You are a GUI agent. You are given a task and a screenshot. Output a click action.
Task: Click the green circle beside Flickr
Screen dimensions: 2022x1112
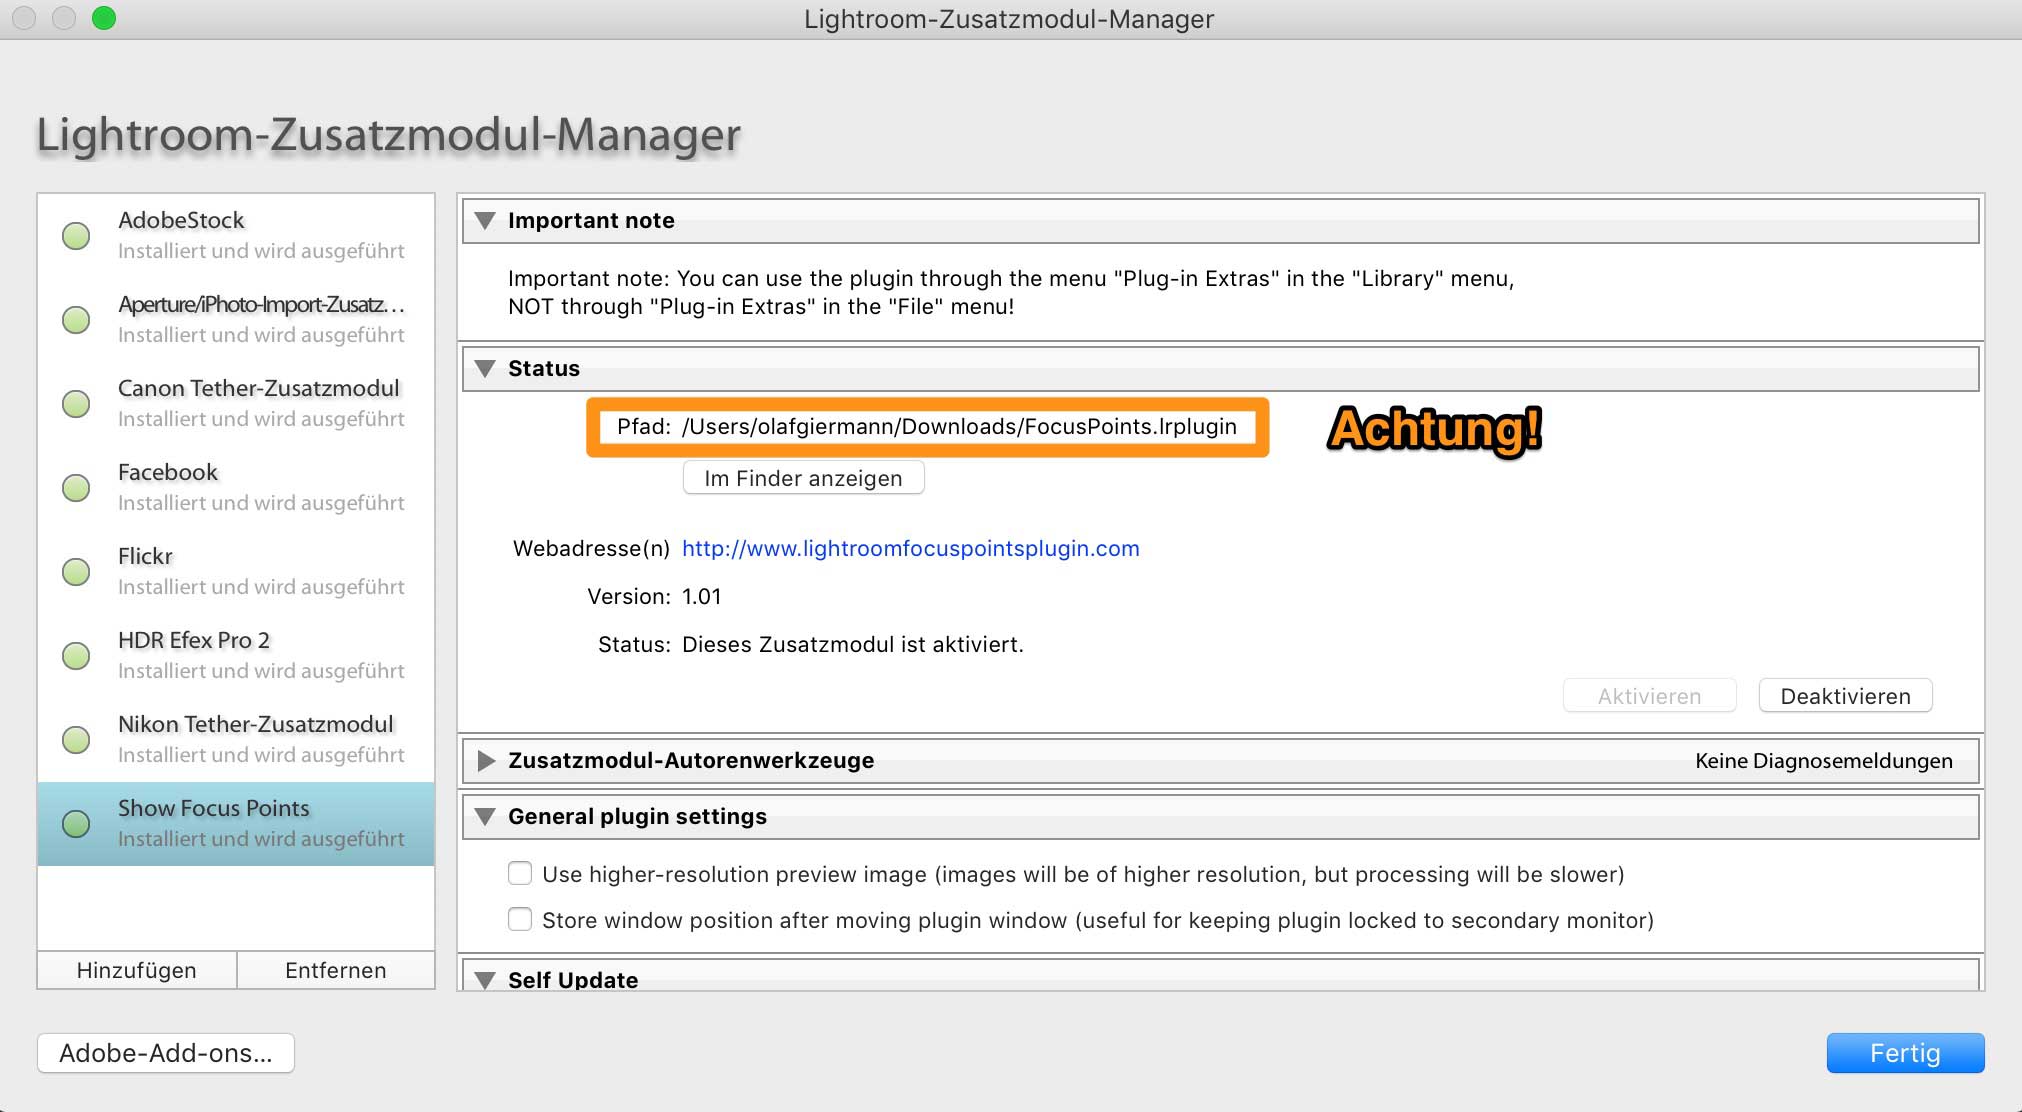coord(76,572)
